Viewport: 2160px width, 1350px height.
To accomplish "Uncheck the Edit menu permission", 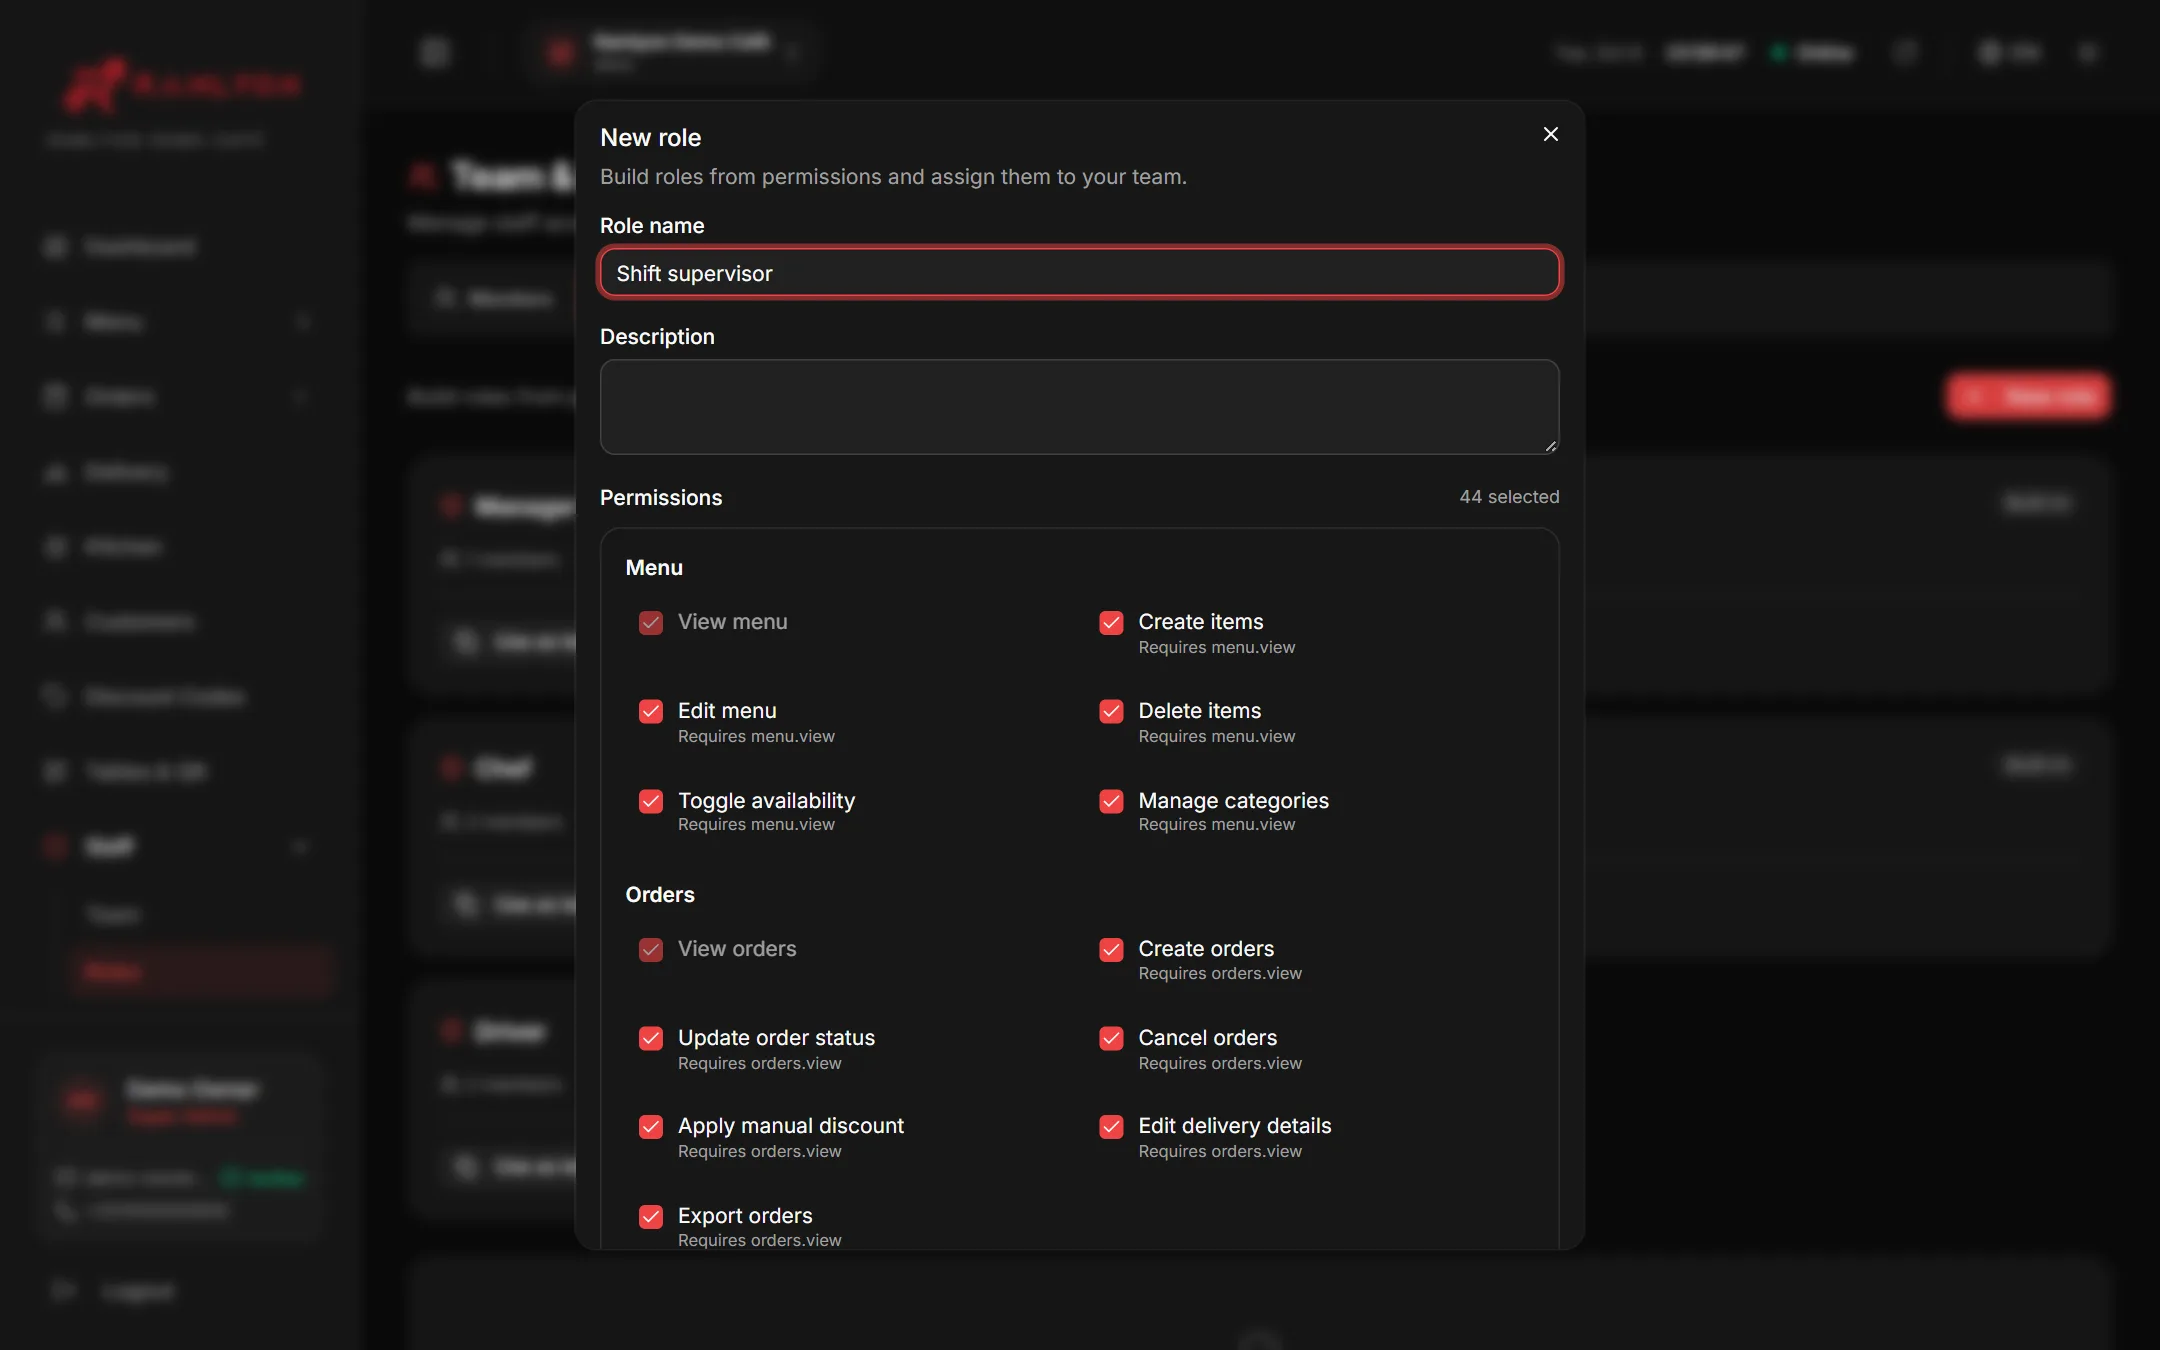I will click(x=650, y=711).
